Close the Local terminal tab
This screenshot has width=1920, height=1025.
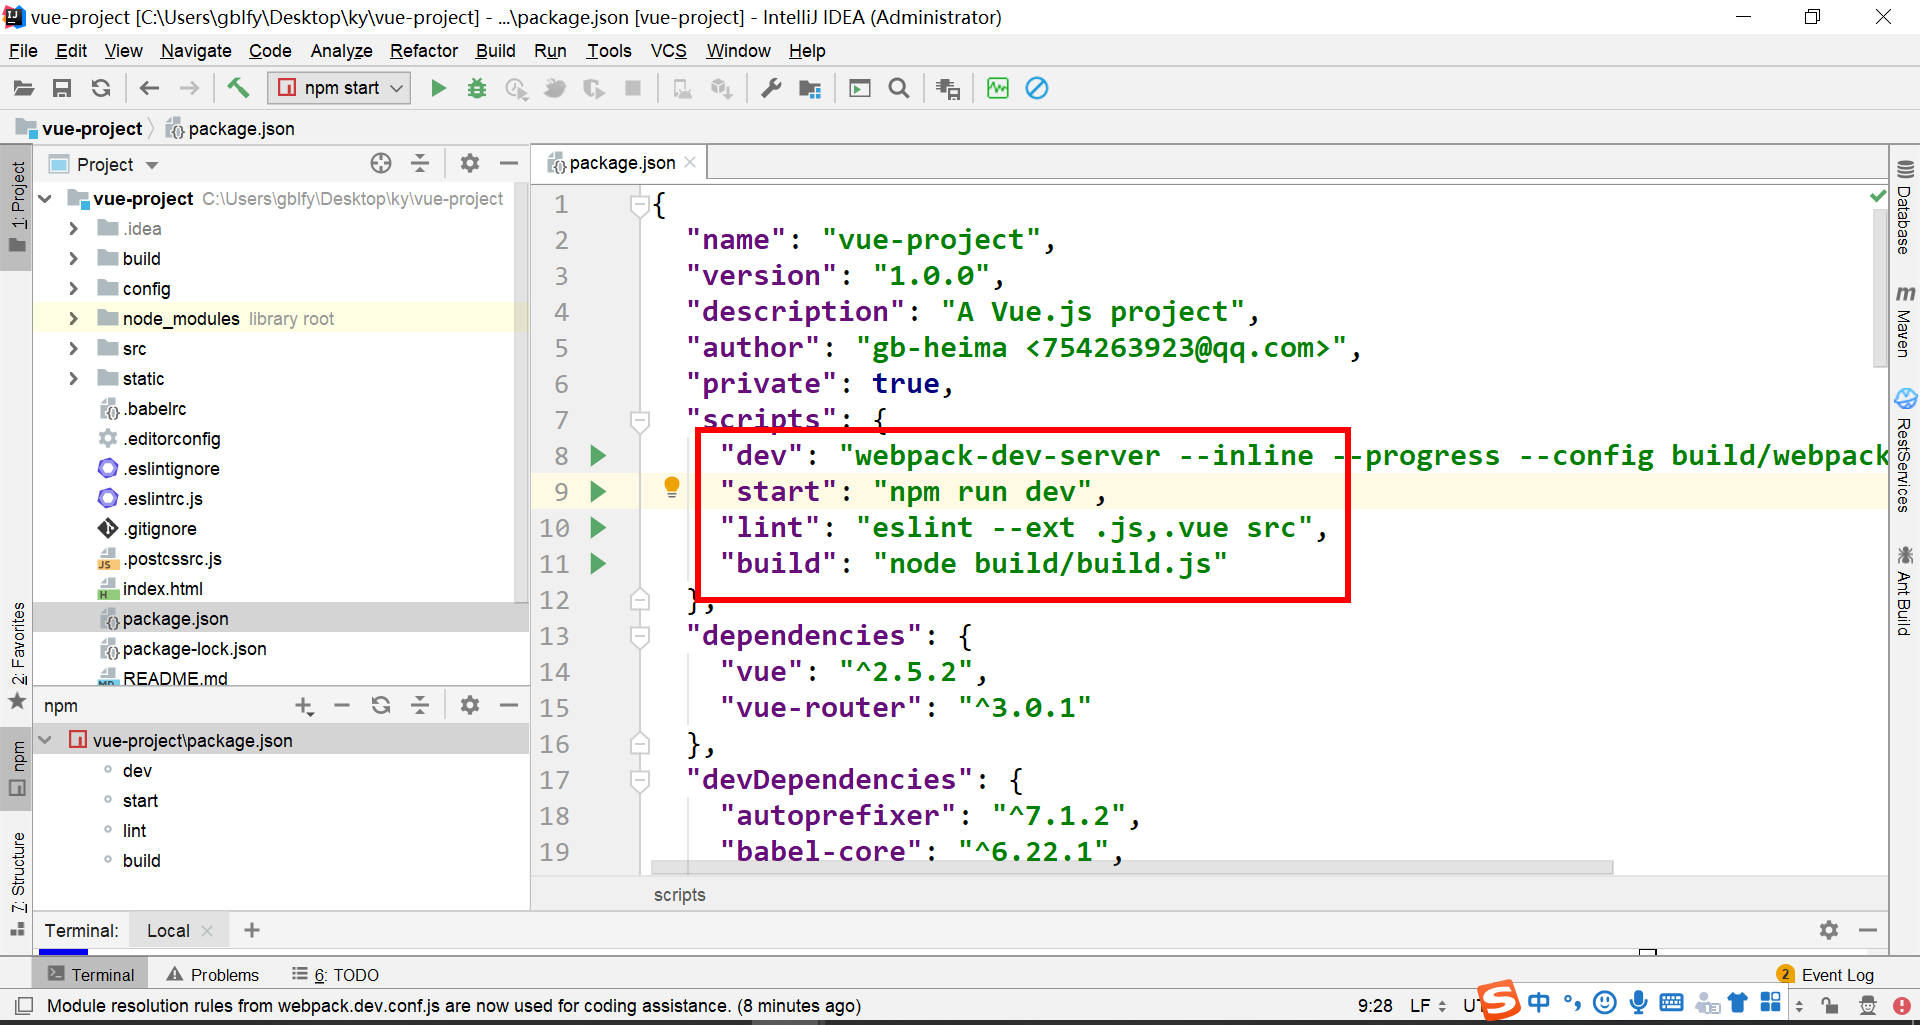pyautogui.click(x=207, y=931)
